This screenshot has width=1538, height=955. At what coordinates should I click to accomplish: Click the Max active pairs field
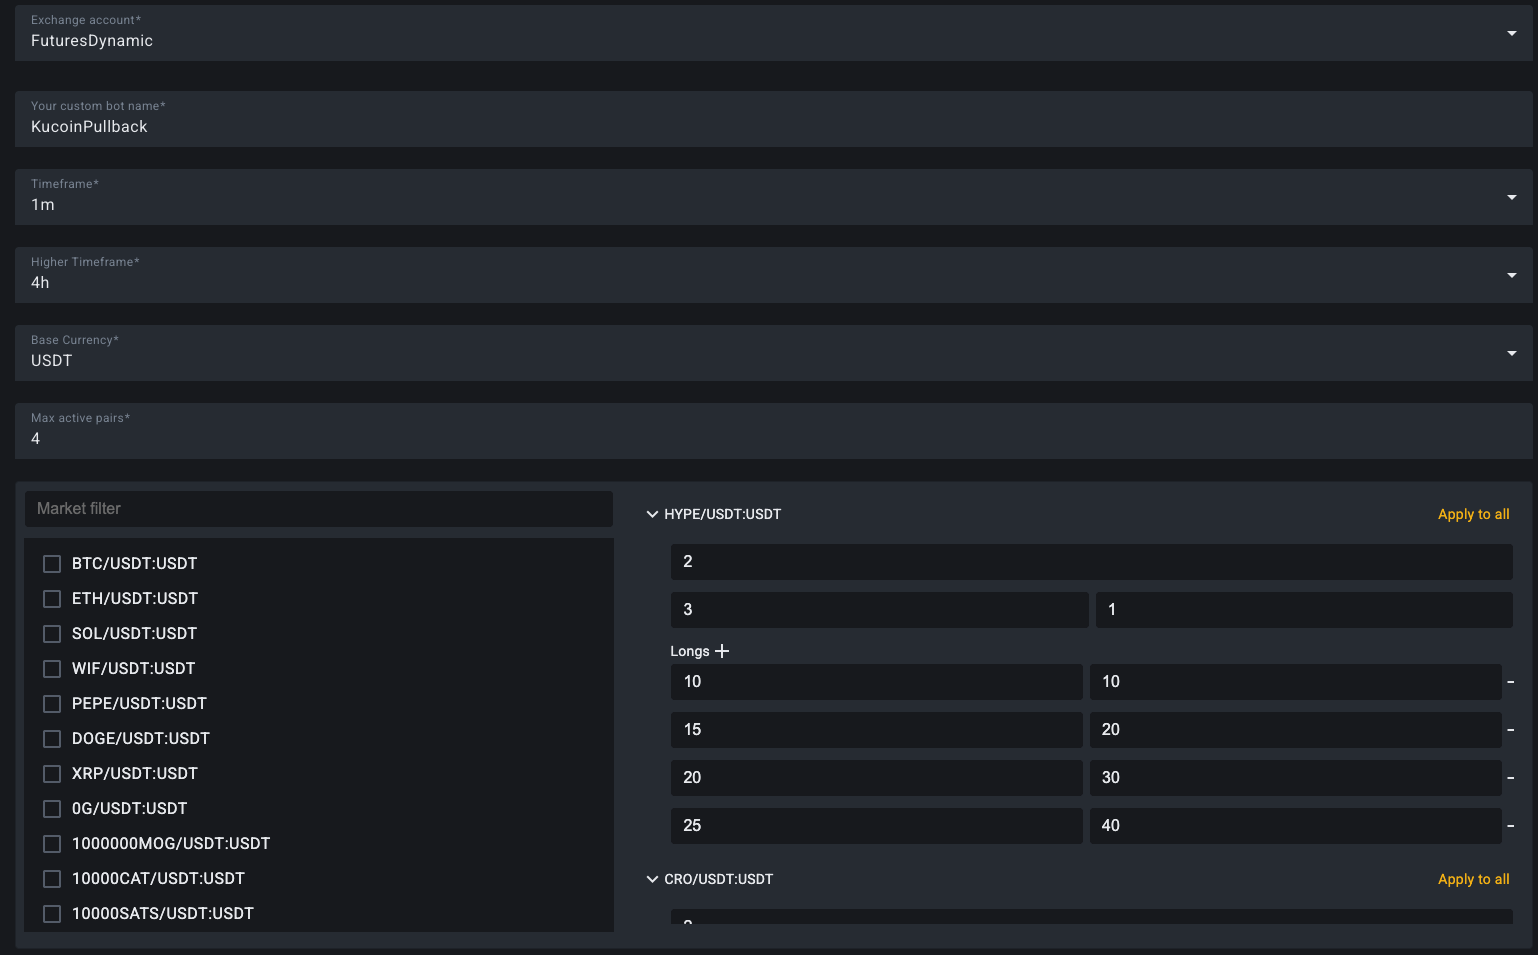click(x=772, y=438)
